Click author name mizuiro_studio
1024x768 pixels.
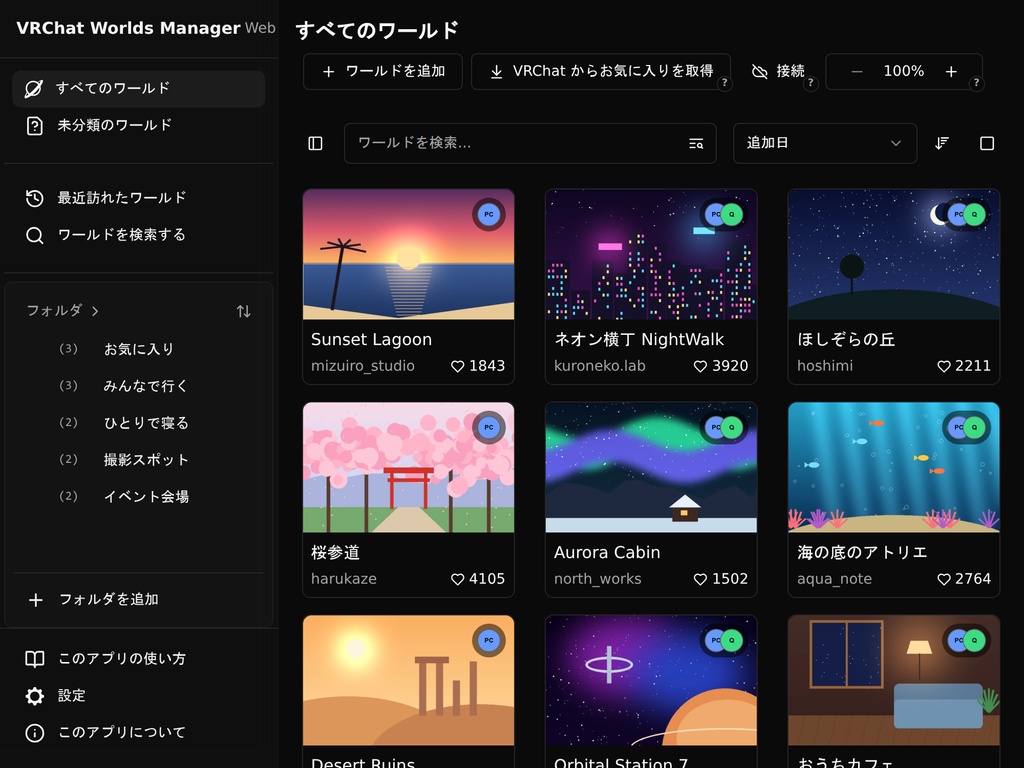(x=362, y=366)
